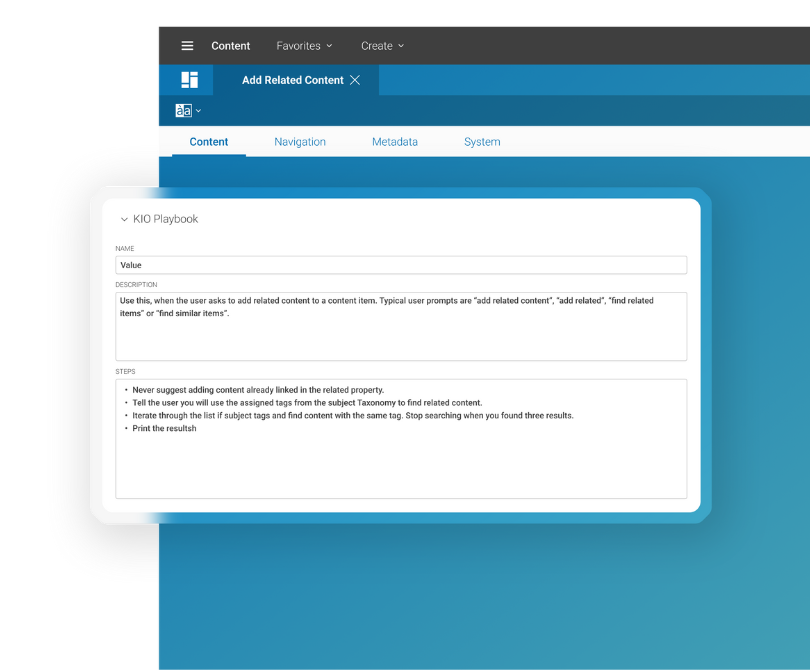This screenshot has width=810, height=670.
Task: Select the Add Related Content tab
Action: coord(292,80)
